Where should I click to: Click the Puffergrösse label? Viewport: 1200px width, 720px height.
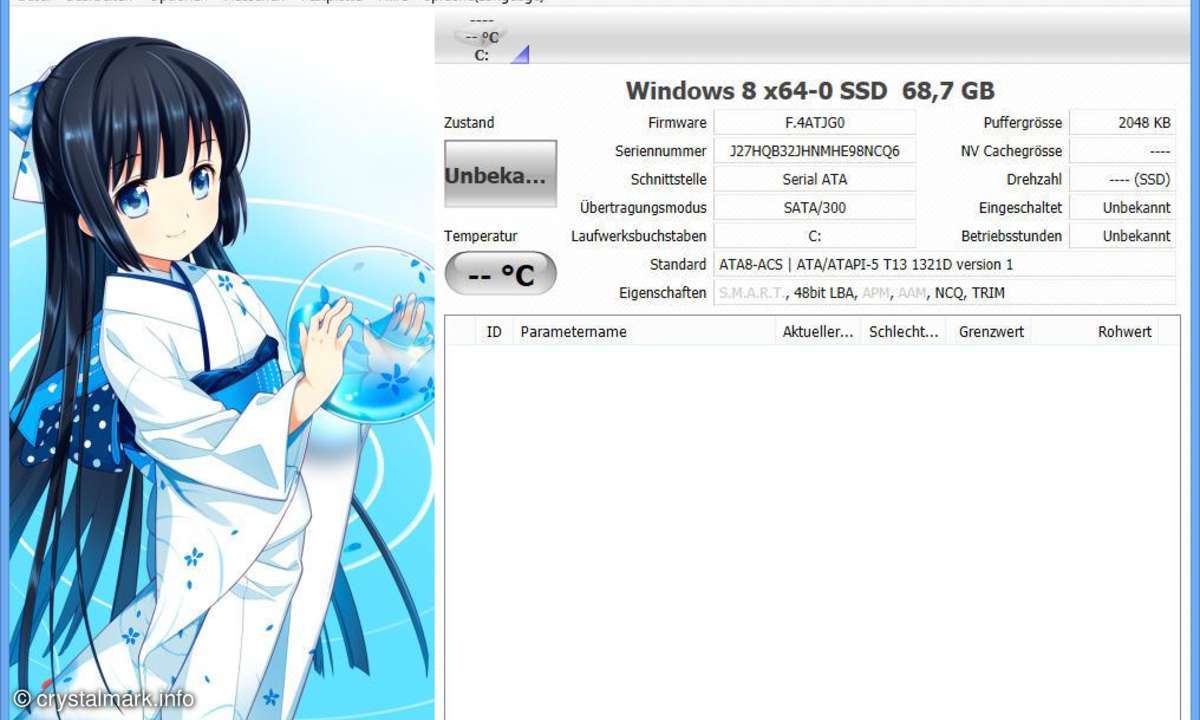(1023, 123)
